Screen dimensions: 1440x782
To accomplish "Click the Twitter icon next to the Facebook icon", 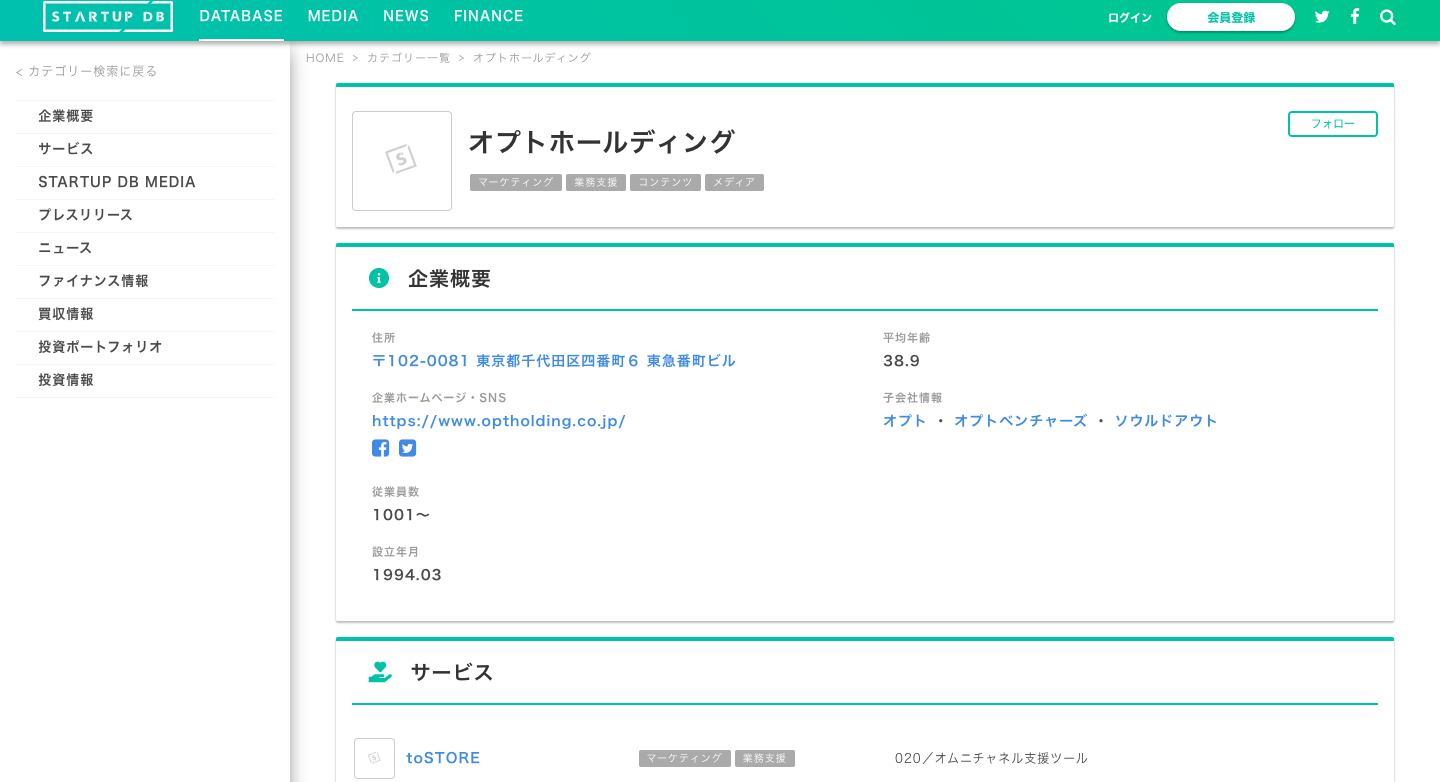I will click(407, 448).
